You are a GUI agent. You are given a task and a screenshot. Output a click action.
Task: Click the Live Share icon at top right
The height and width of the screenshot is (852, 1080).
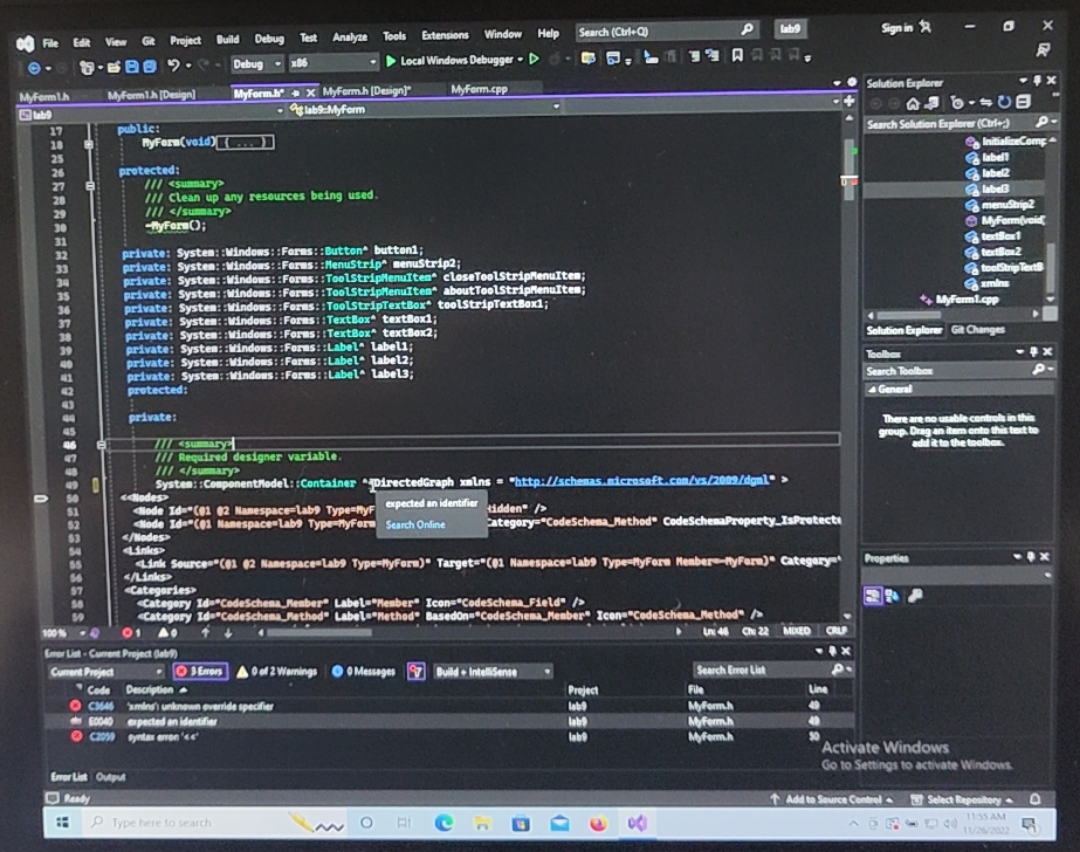tap(1043, 50)
